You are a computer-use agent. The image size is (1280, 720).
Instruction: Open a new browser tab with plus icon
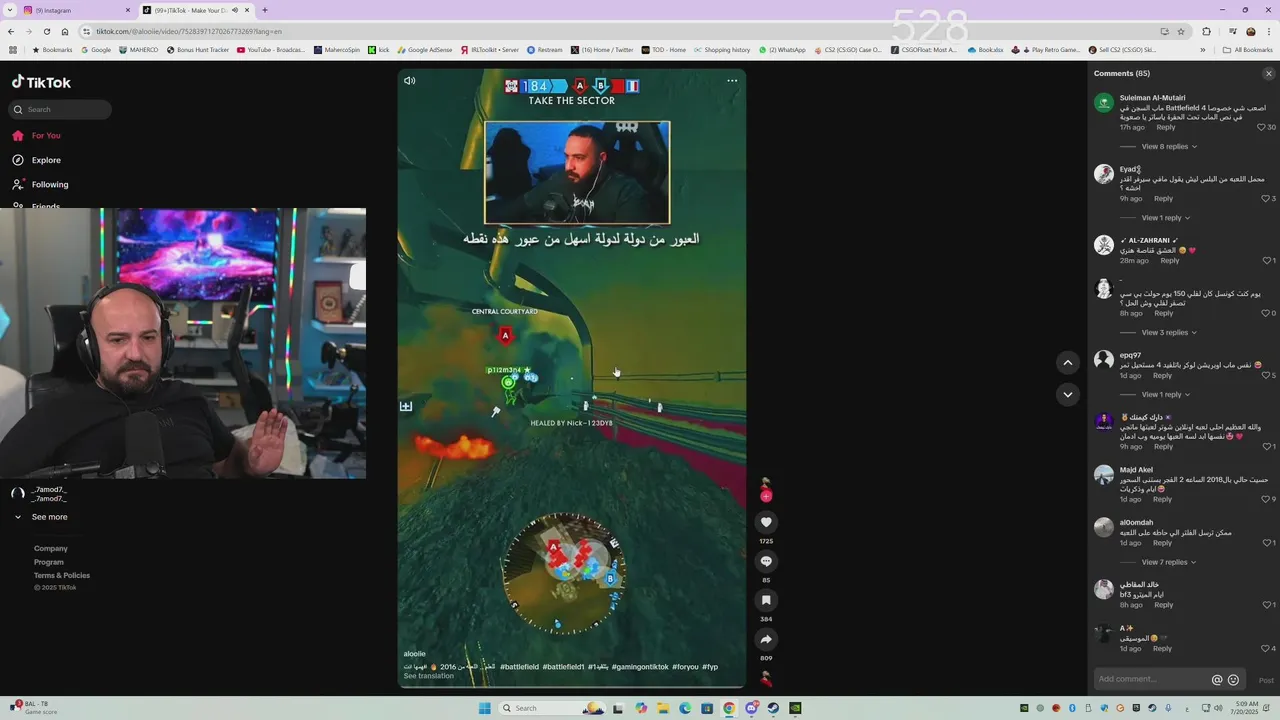click(x=264, y=10)
